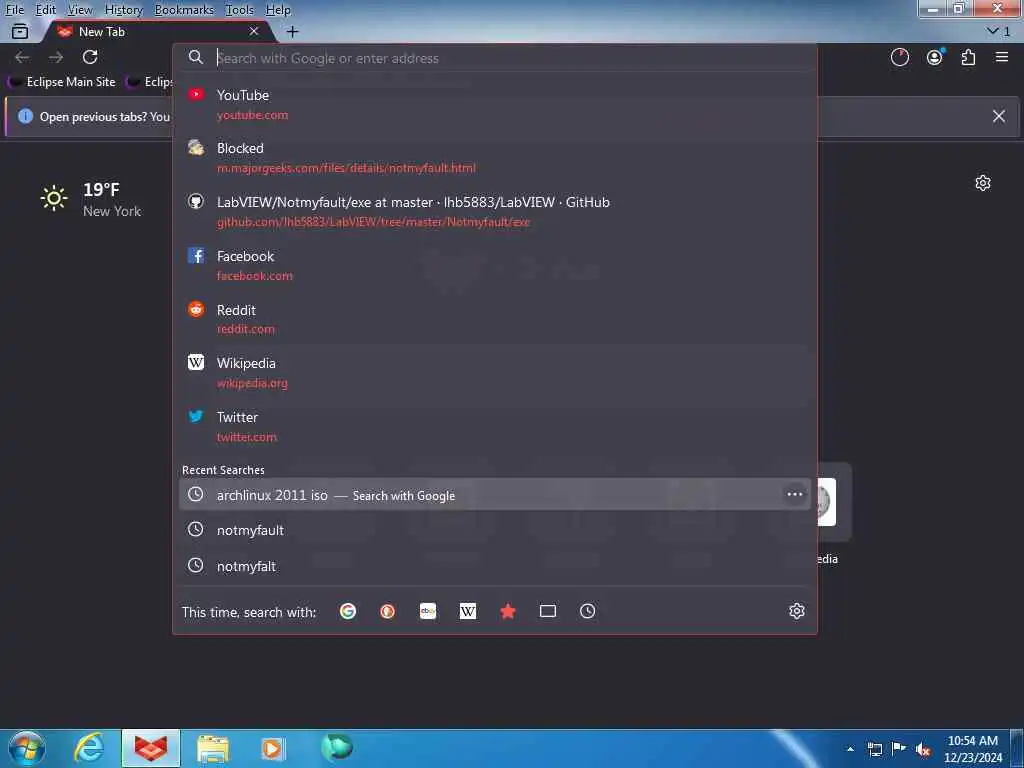
Task: Open Eclipse Main Site bookmark
Action: click(x=61, y=82)
